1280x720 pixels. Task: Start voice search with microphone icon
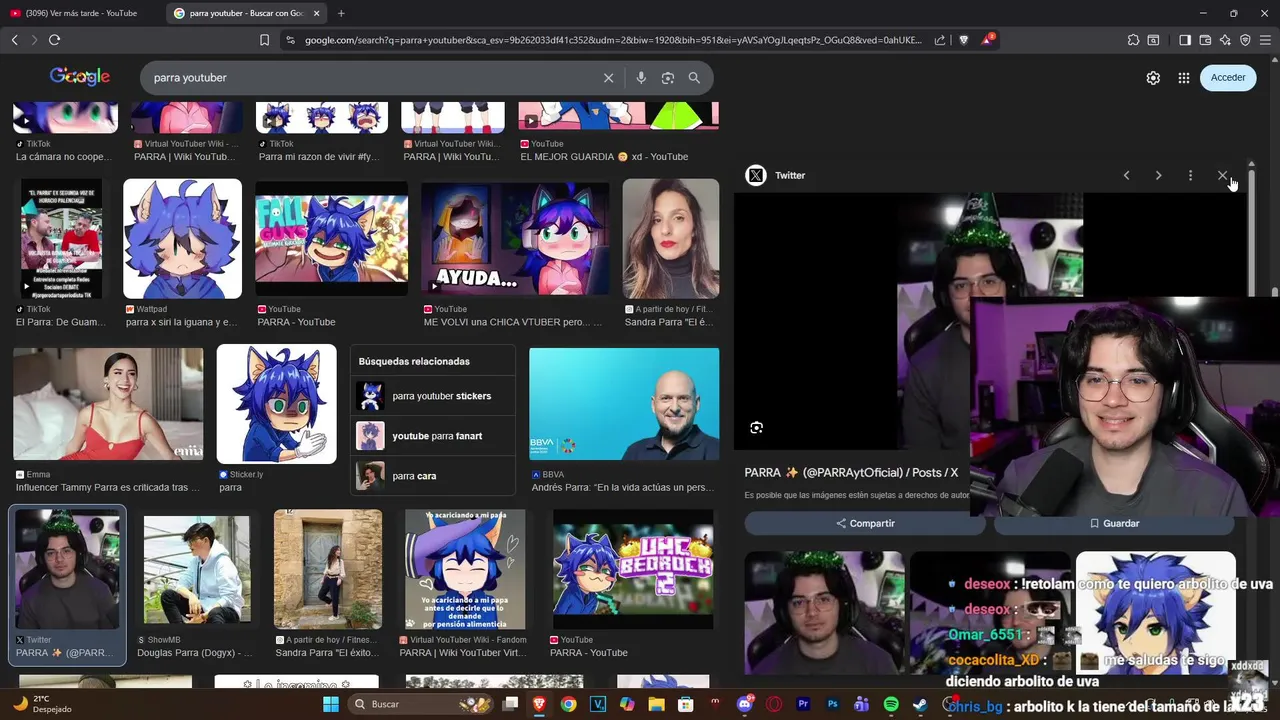tap(641, 78)
